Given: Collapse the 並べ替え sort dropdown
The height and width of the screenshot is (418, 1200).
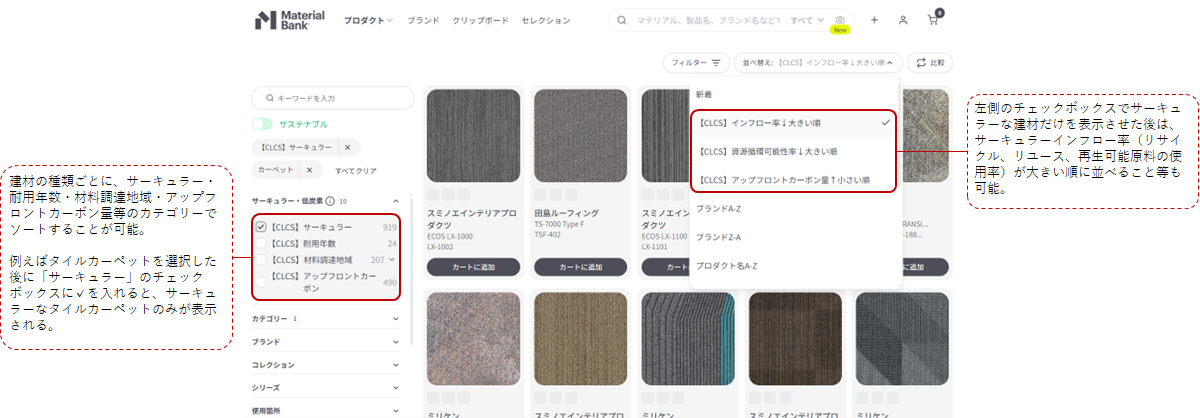Looking at the screenshot, I should coord(819,62).
